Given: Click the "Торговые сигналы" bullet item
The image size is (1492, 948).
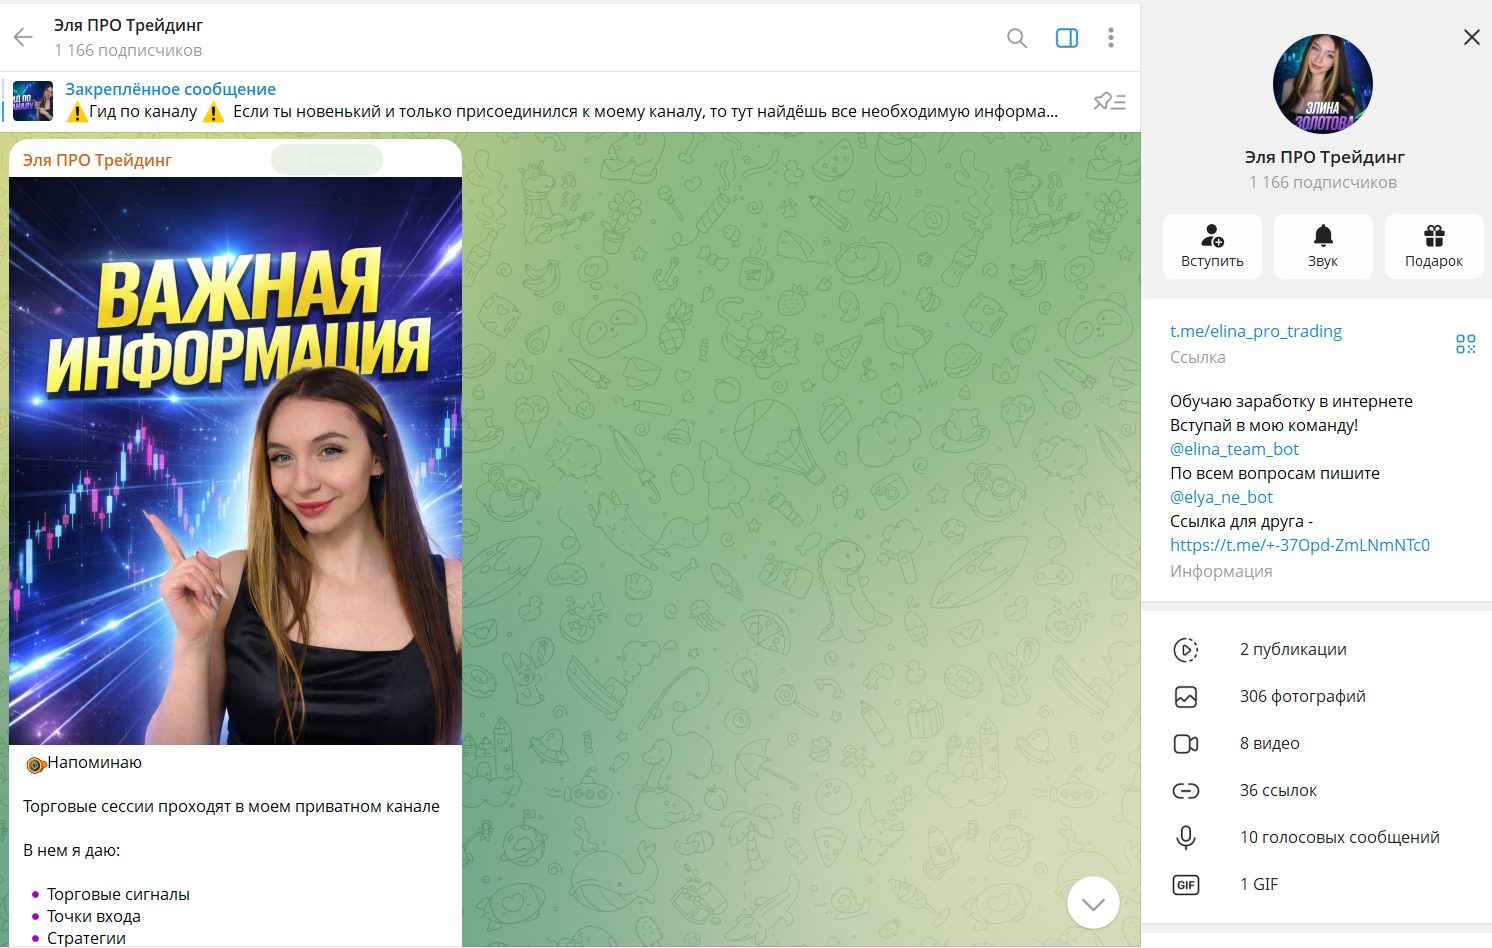Looking at the screenshot, I should pos(118,894).
